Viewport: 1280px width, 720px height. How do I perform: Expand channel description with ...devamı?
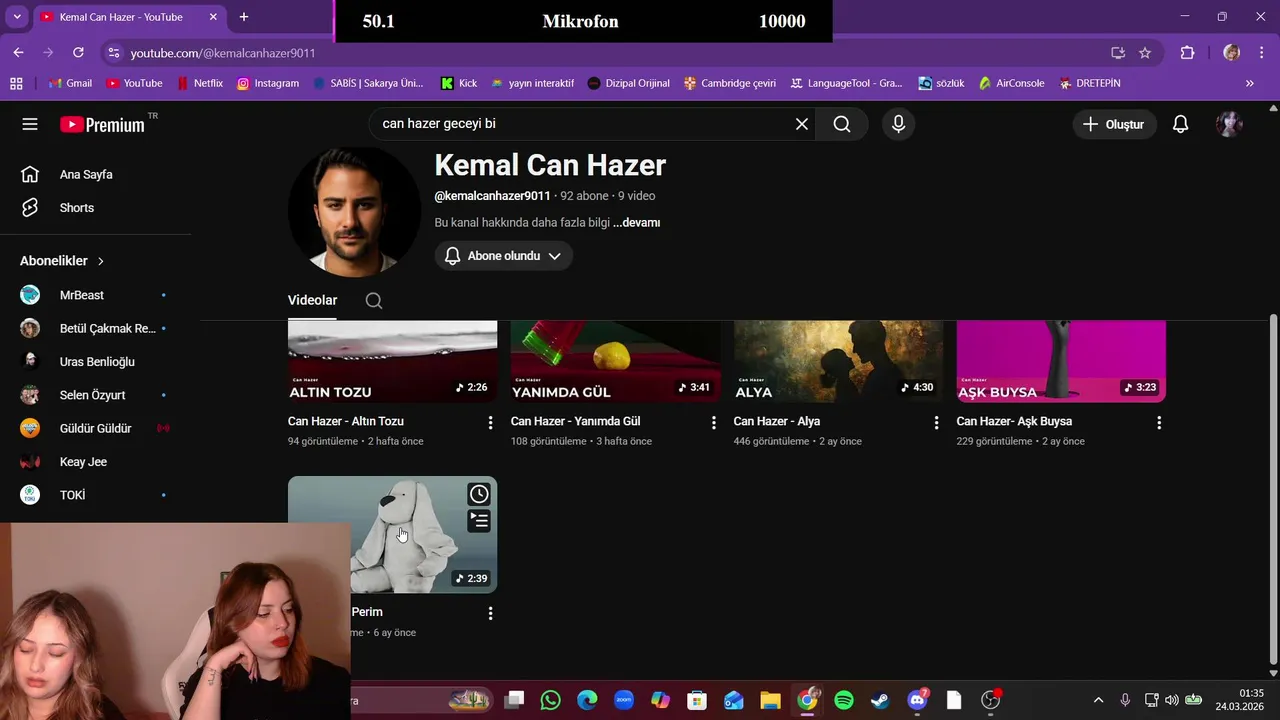(636, 223)
